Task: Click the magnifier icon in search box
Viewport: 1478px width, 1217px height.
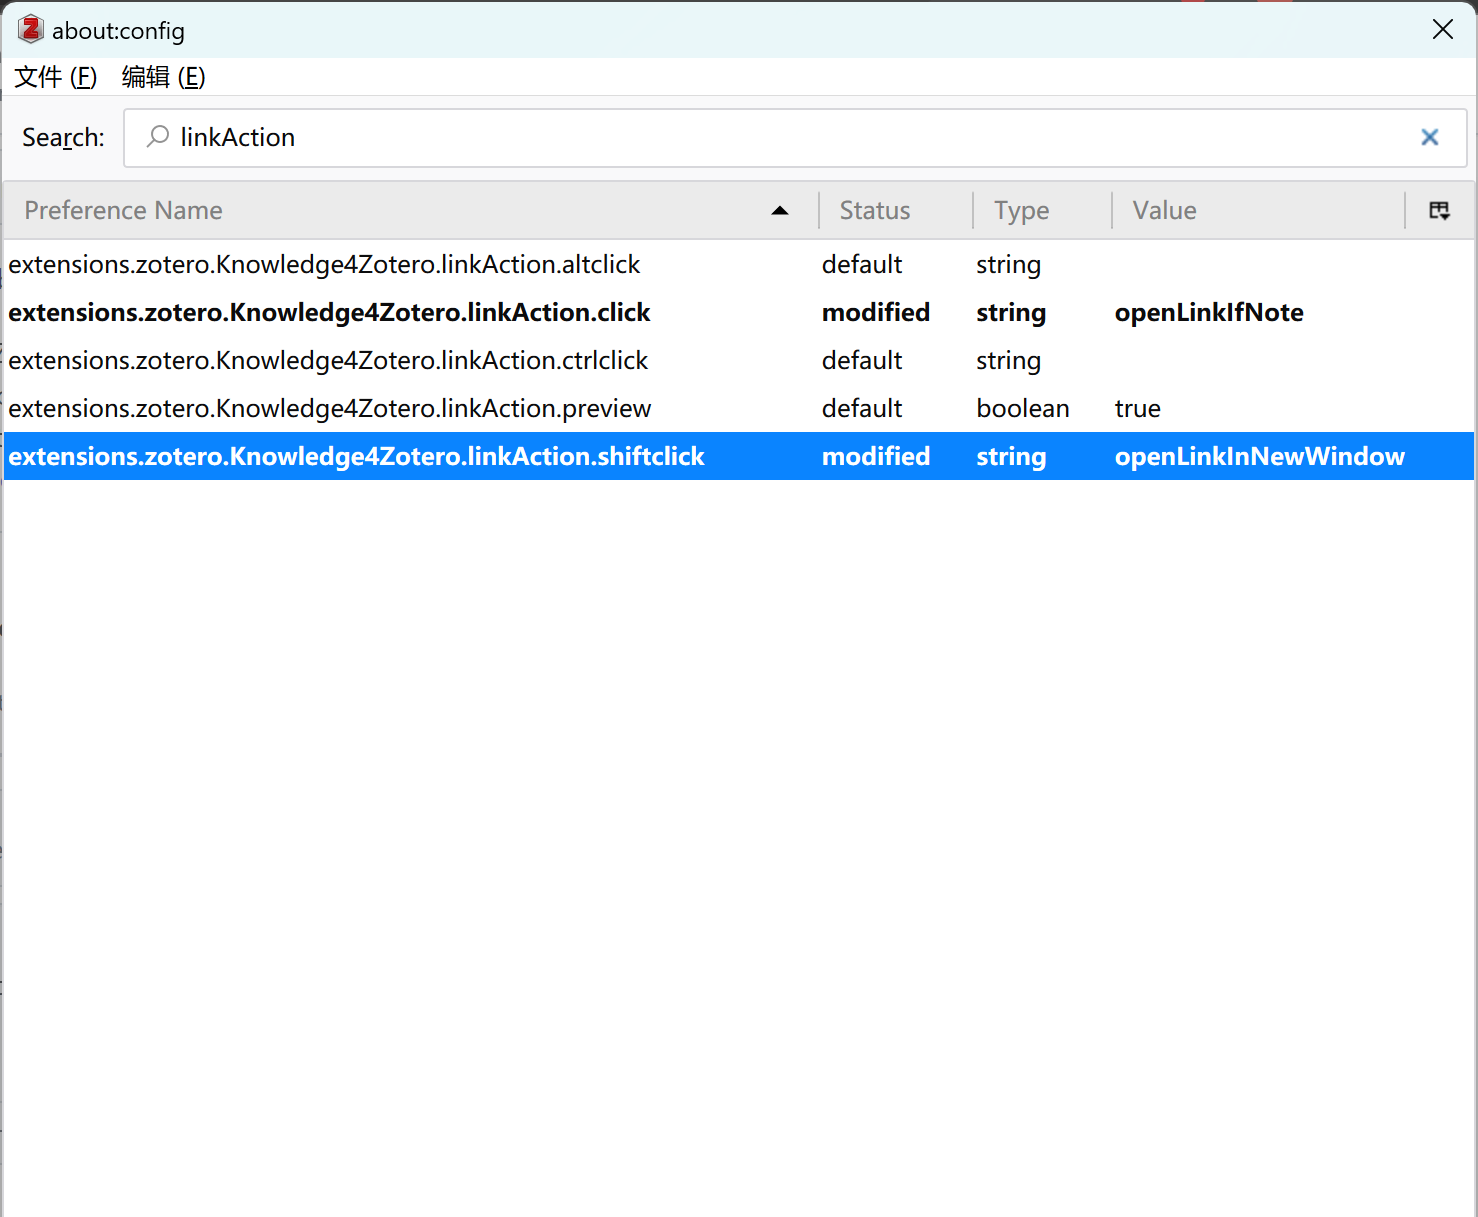Action: pos(158,137)
